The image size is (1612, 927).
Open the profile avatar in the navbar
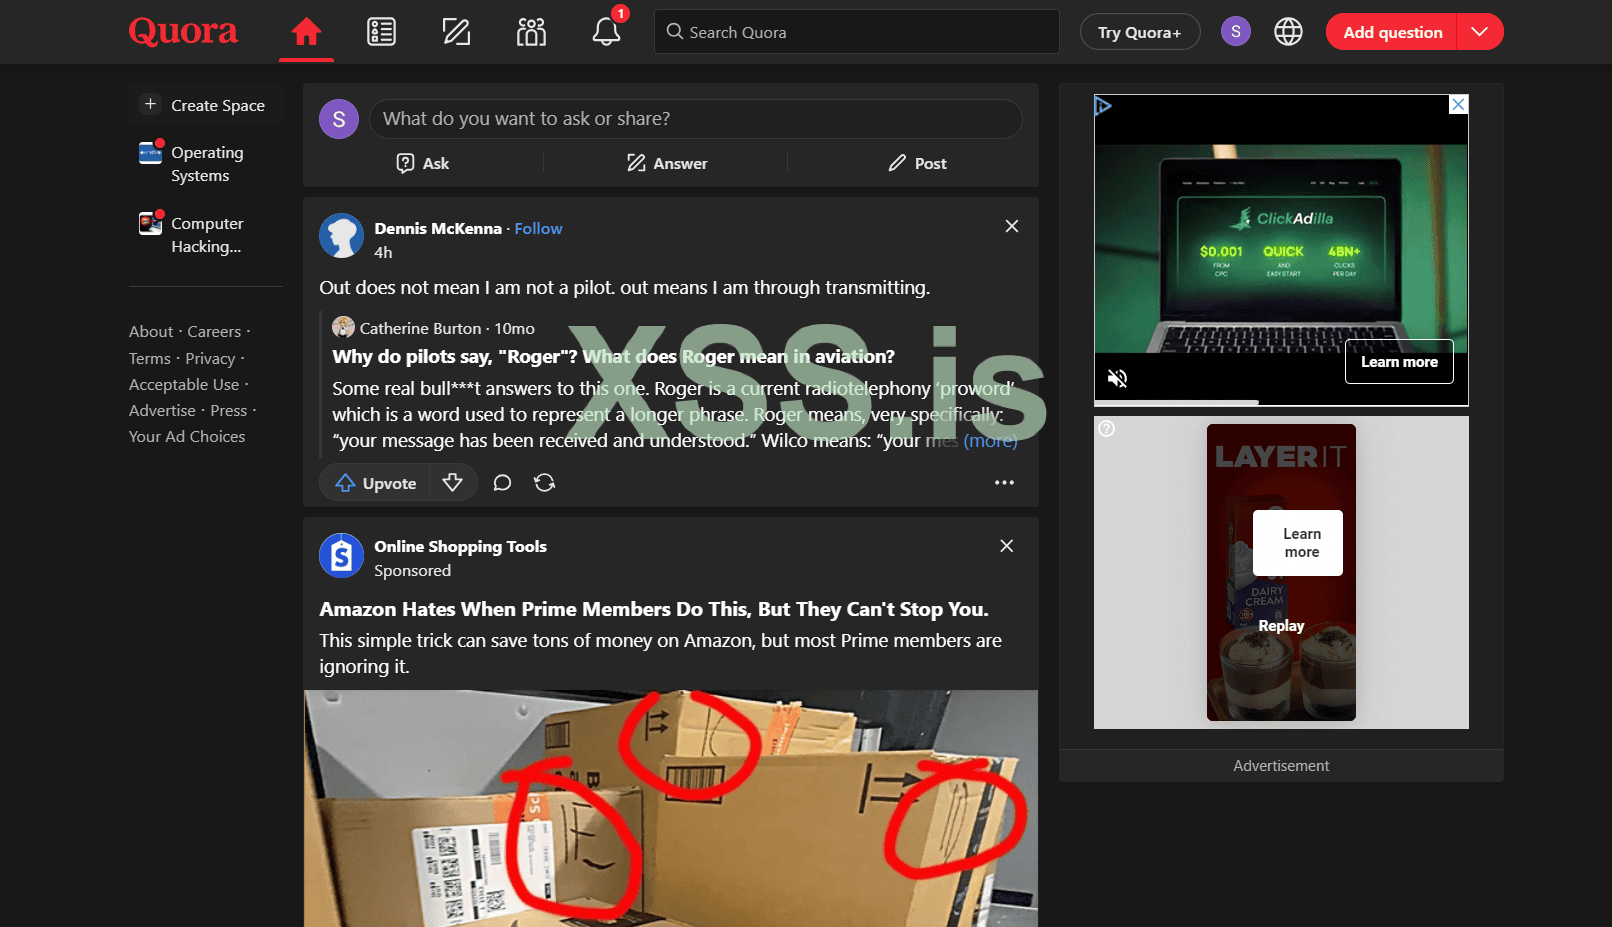1236,32
